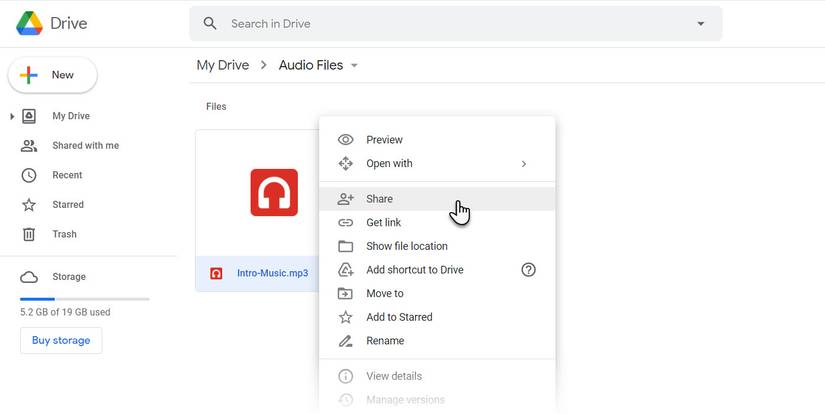Open the Audio Files folder dropdown

[354, 66]
